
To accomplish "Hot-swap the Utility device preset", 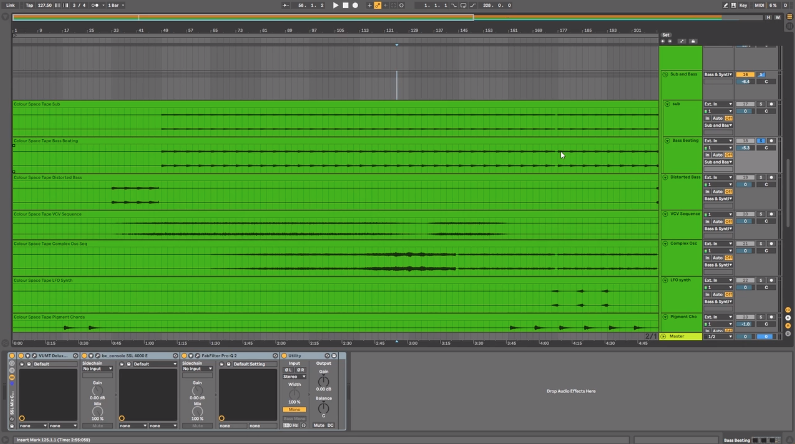I will pos(327,356).
